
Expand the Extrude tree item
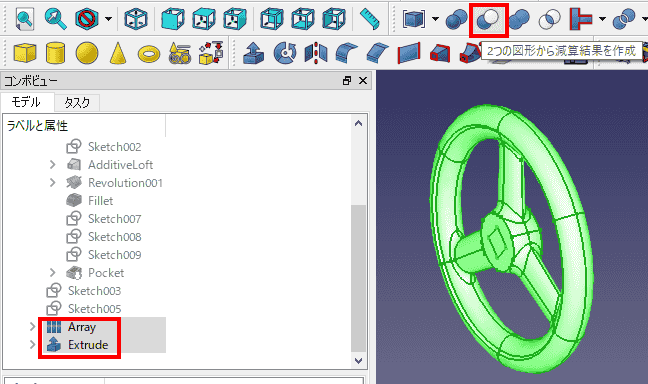32,344
